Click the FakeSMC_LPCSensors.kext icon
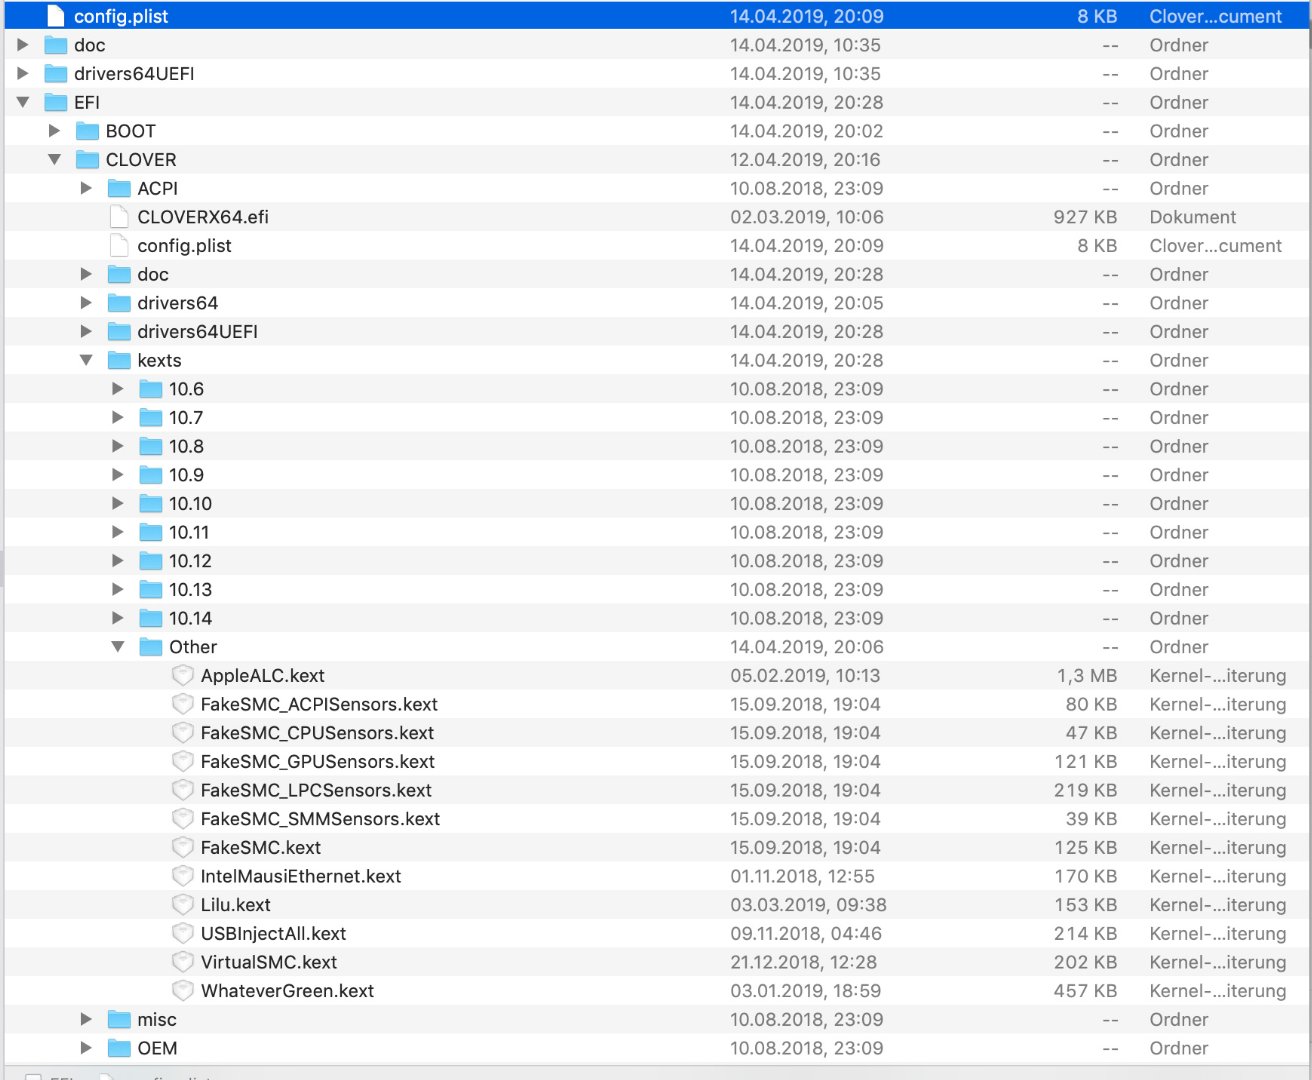1312x1080 pixels. (182, 790)
